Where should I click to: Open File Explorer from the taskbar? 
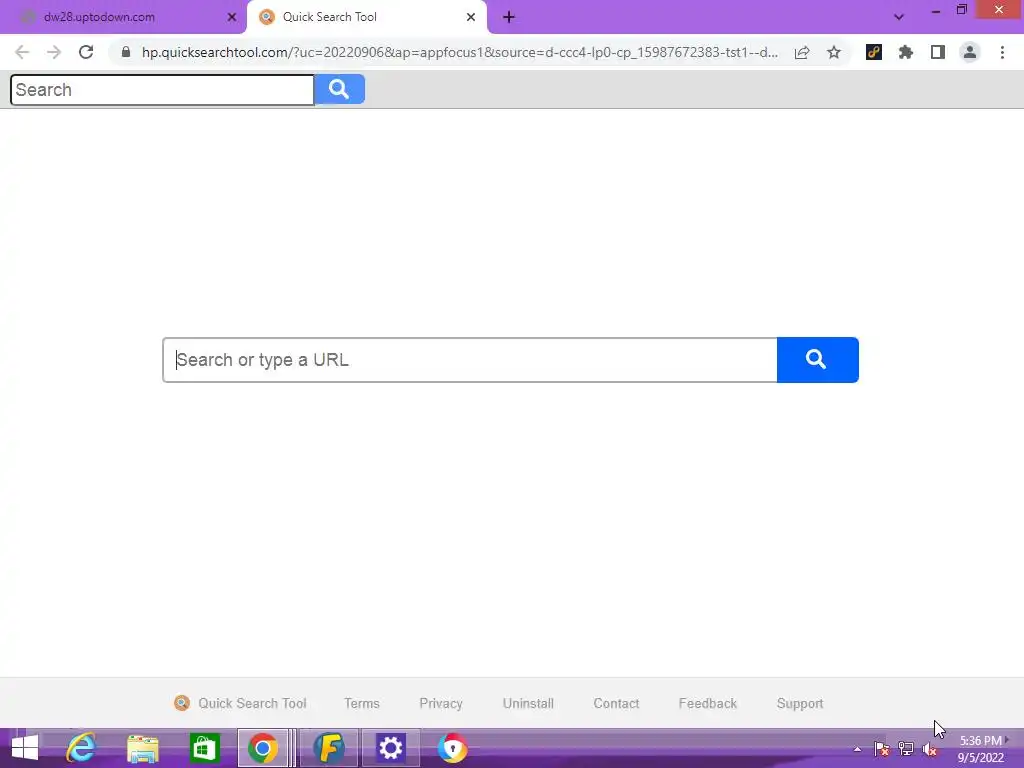tap(142, 748)
